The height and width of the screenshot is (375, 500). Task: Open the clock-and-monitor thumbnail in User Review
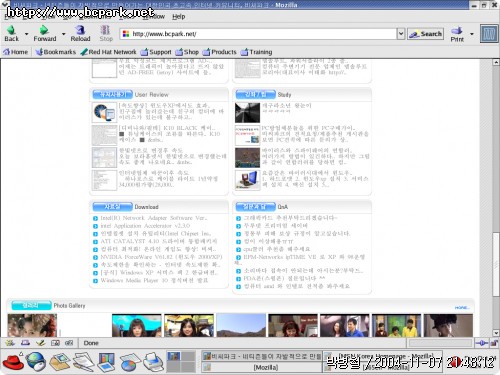click(104, 113)
